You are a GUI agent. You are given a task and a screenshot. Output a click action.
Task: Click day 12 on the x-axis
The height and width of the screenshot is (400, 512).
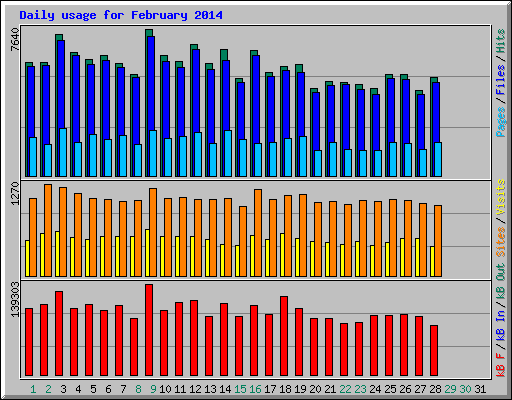tap(195, 389)
